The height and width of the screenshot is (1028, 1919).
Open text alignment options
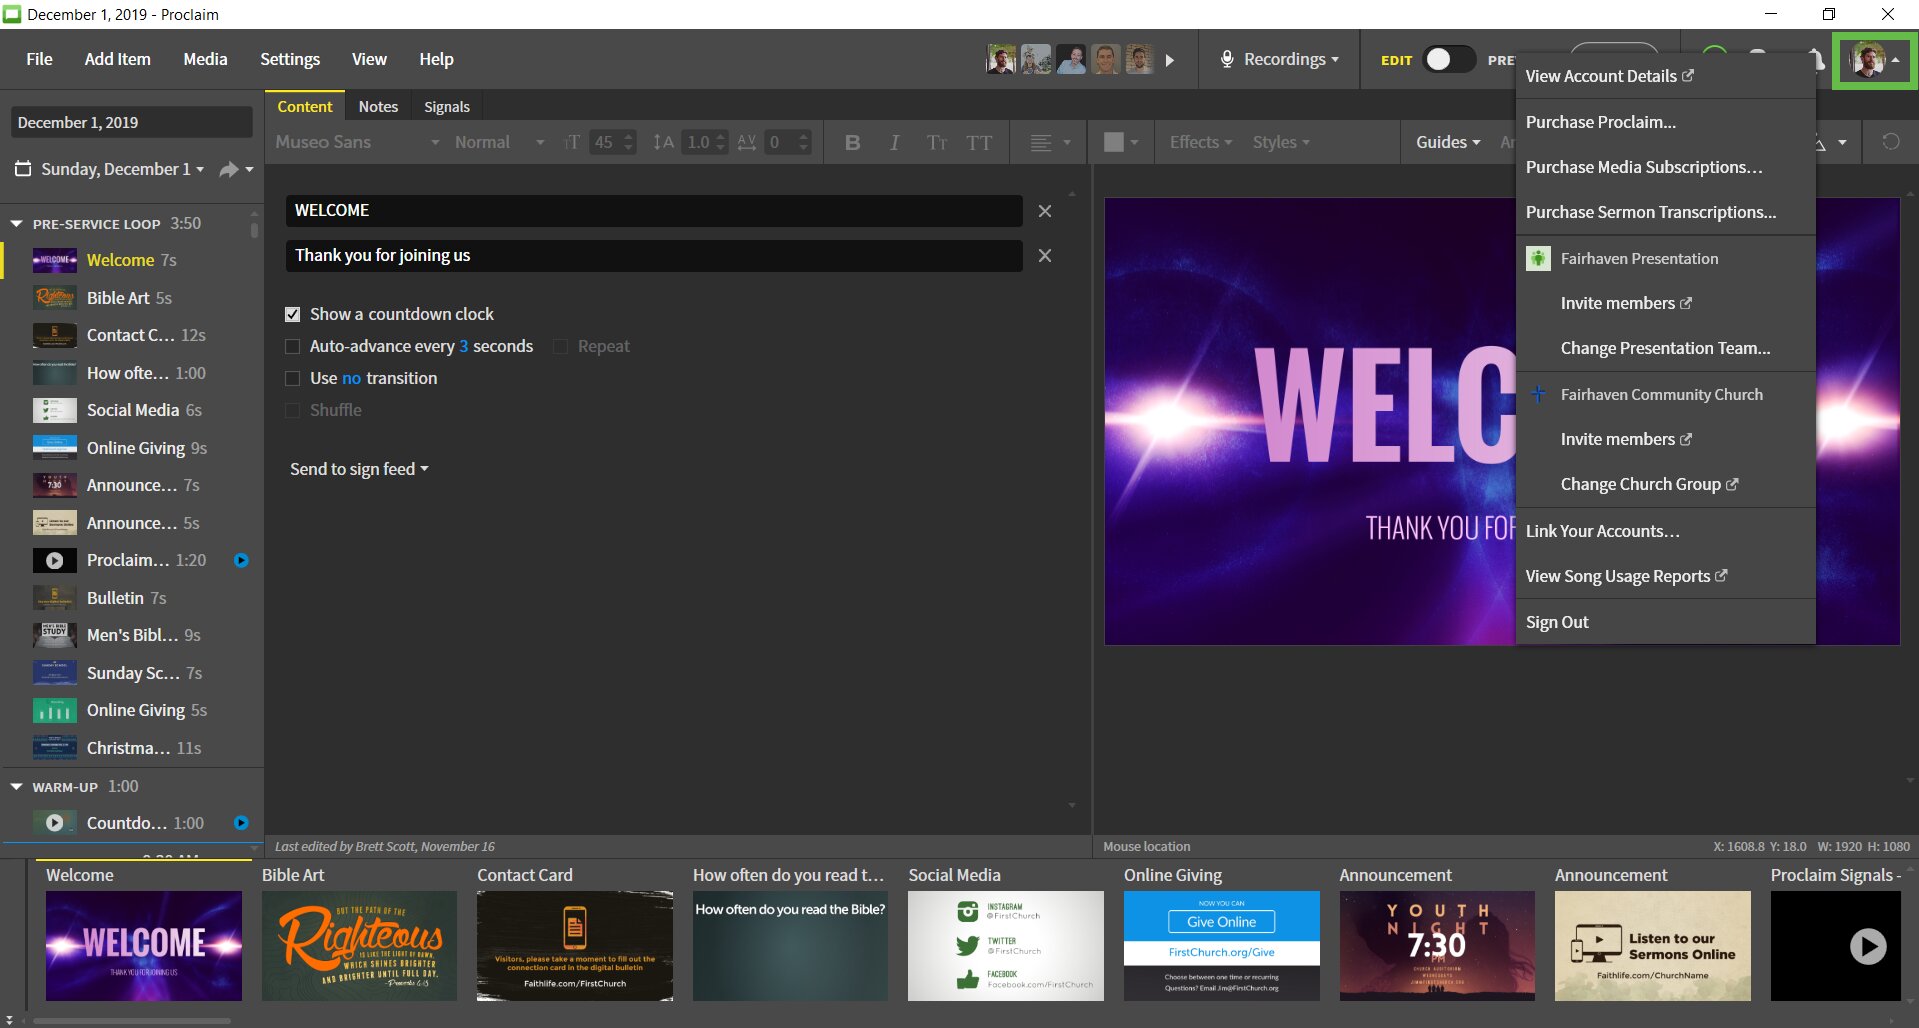1050,142
